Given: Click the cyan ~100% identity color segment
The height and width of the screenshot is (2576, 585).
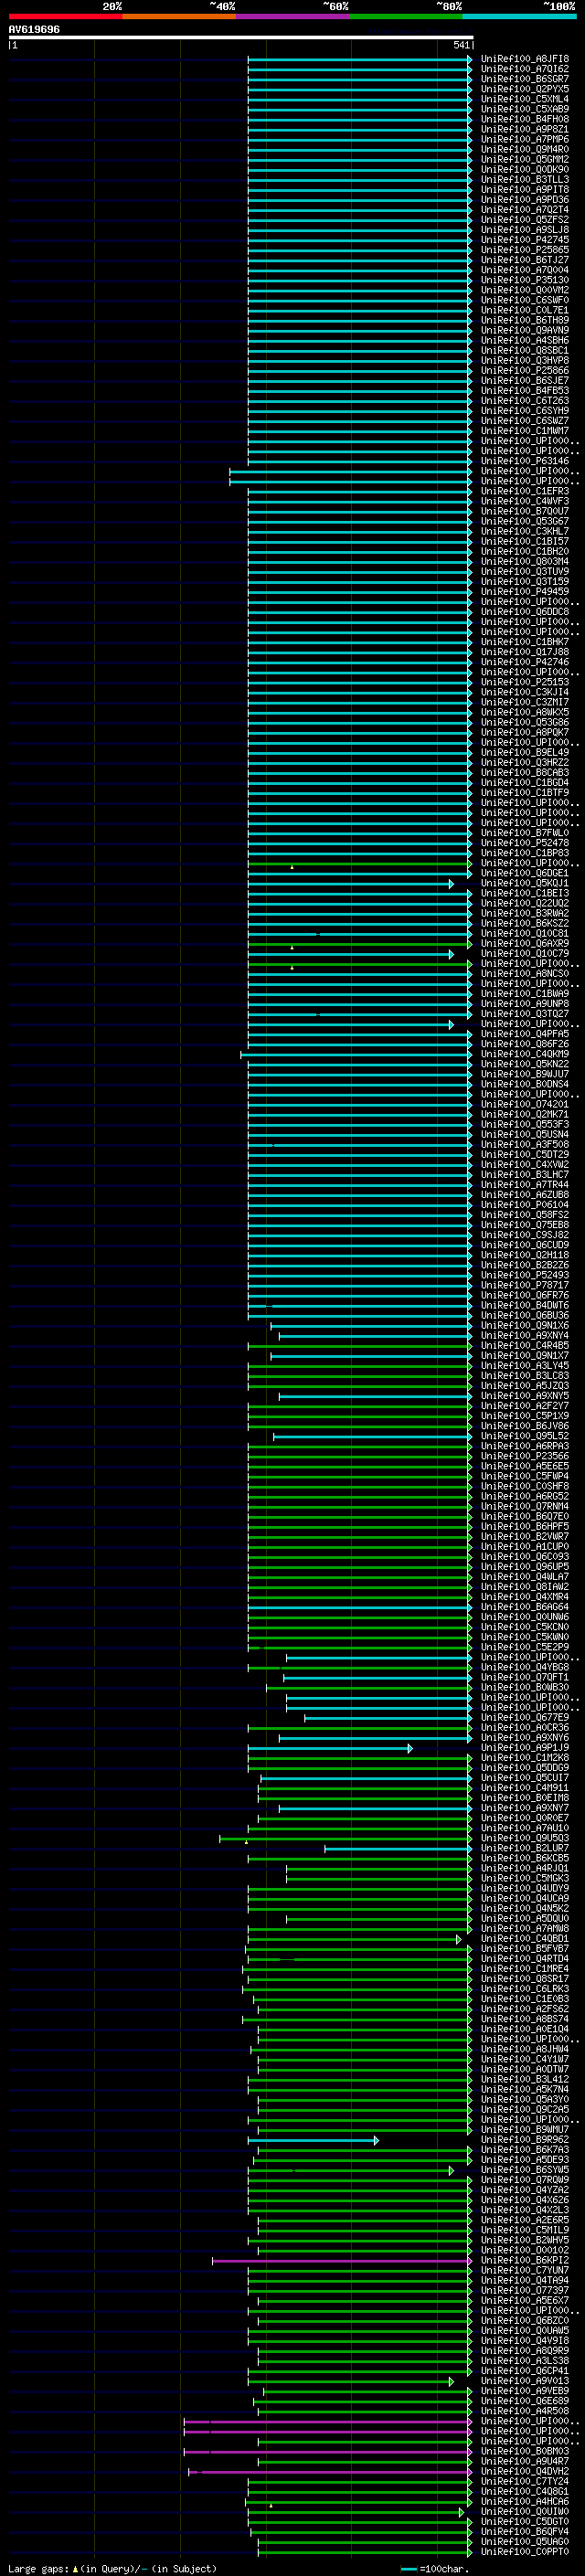Looking at the screenshot, I should (519, 16).
